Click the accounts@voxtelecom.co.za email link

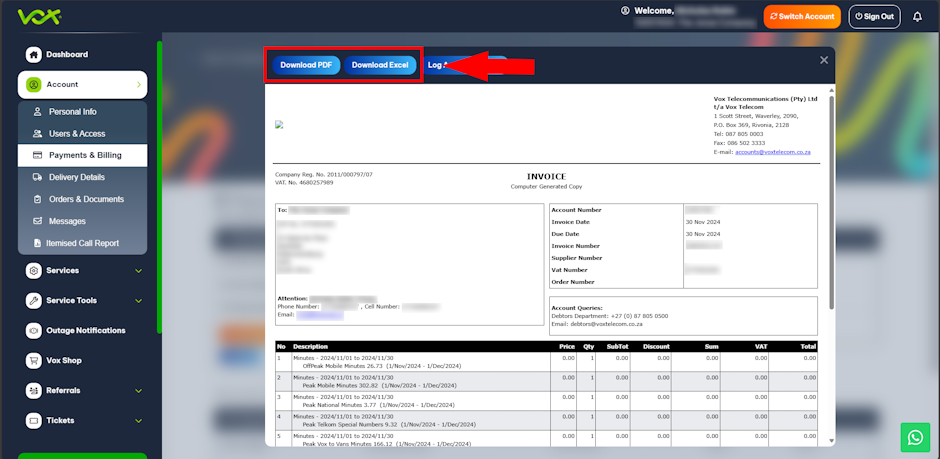coord(773,152)
